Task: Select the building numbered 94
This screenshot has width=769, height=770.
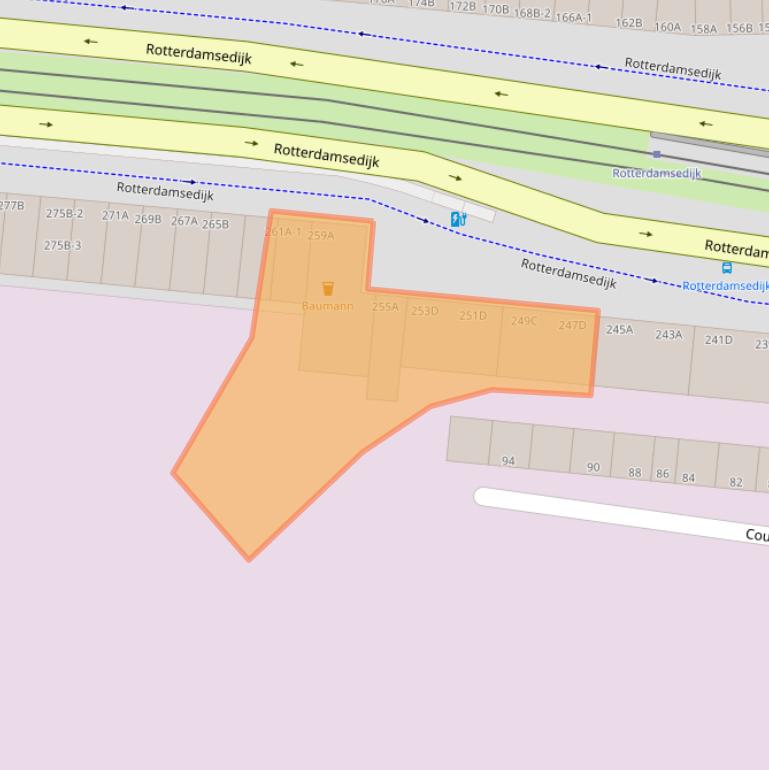Action: 508,461
